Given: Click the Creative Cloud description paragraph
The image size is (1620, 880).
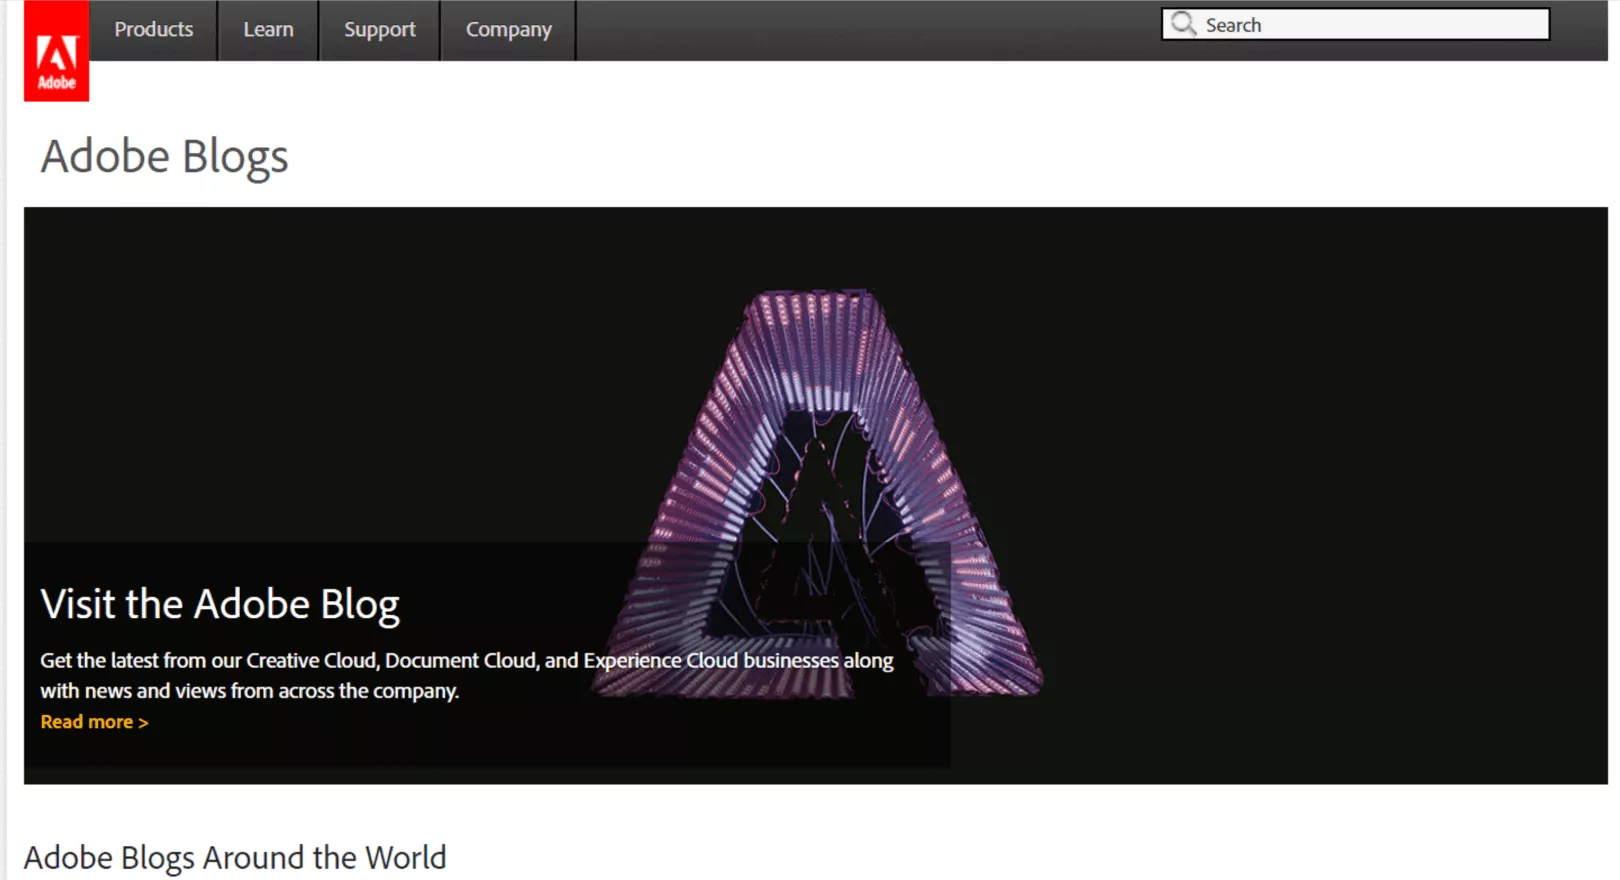Looking at the screenshot, I should (467, 675).
